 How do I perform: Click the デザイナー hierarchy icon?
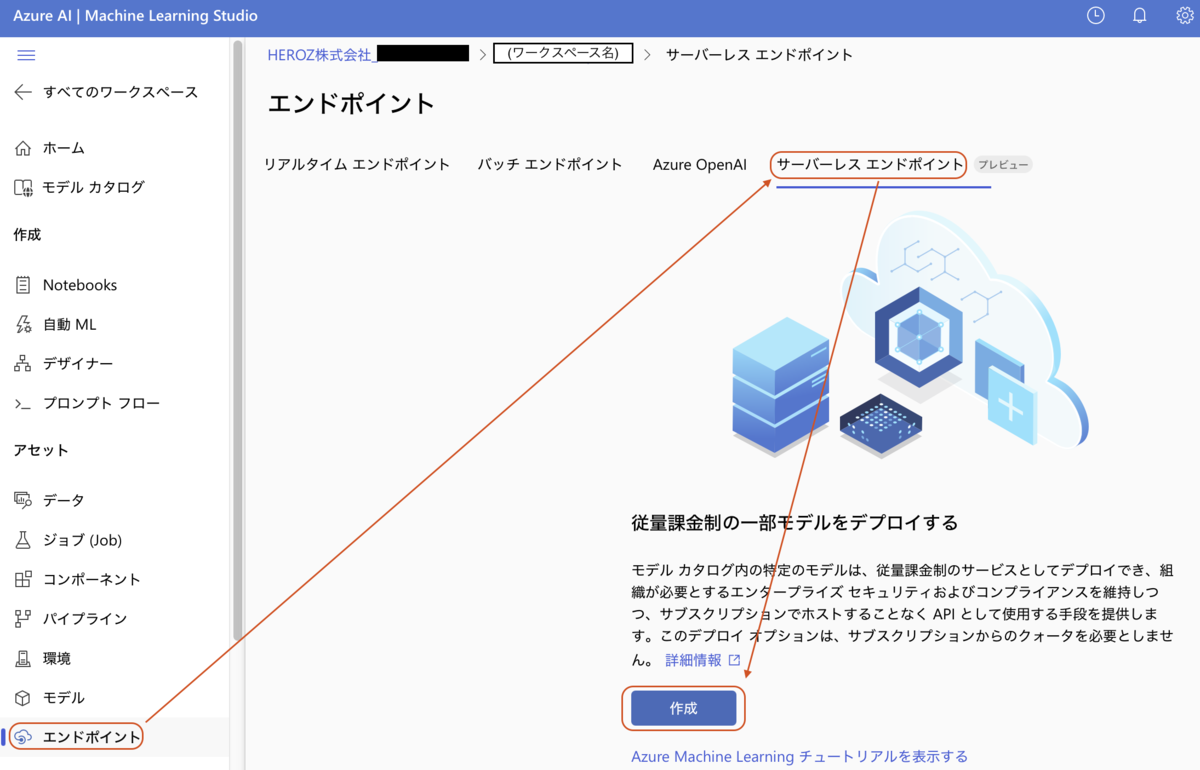pos(23,364)
